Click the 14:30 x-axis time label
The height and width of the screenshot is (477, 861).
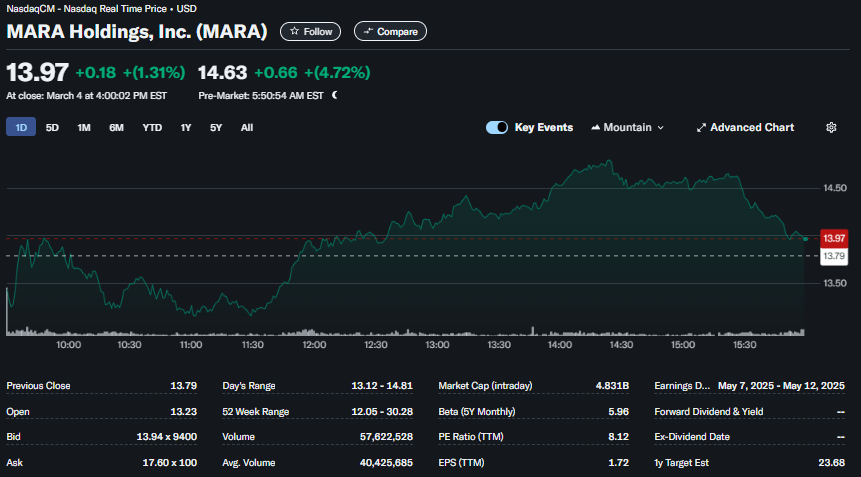pos(621,345)
